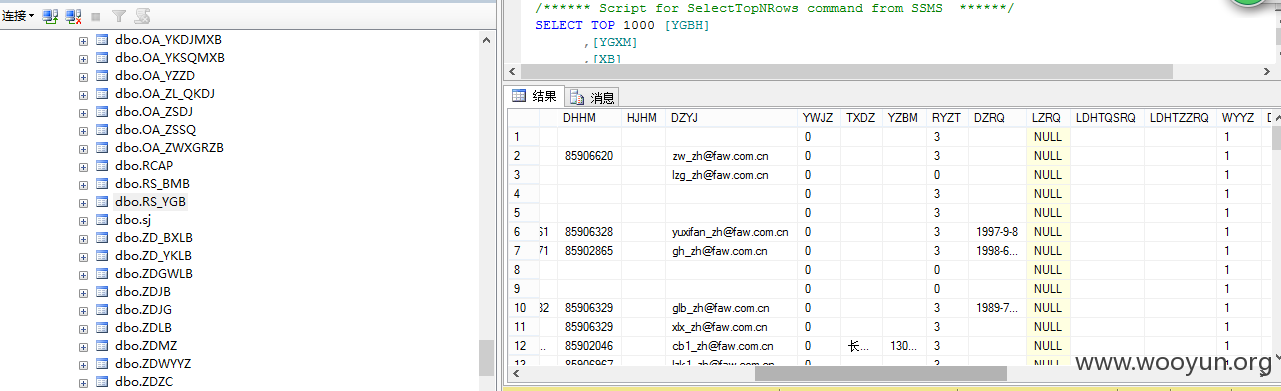This screenshot has width=1281, height=391.
Task: Click DZRQ cell 1997-9-8
Action: (x=997, y=232)
